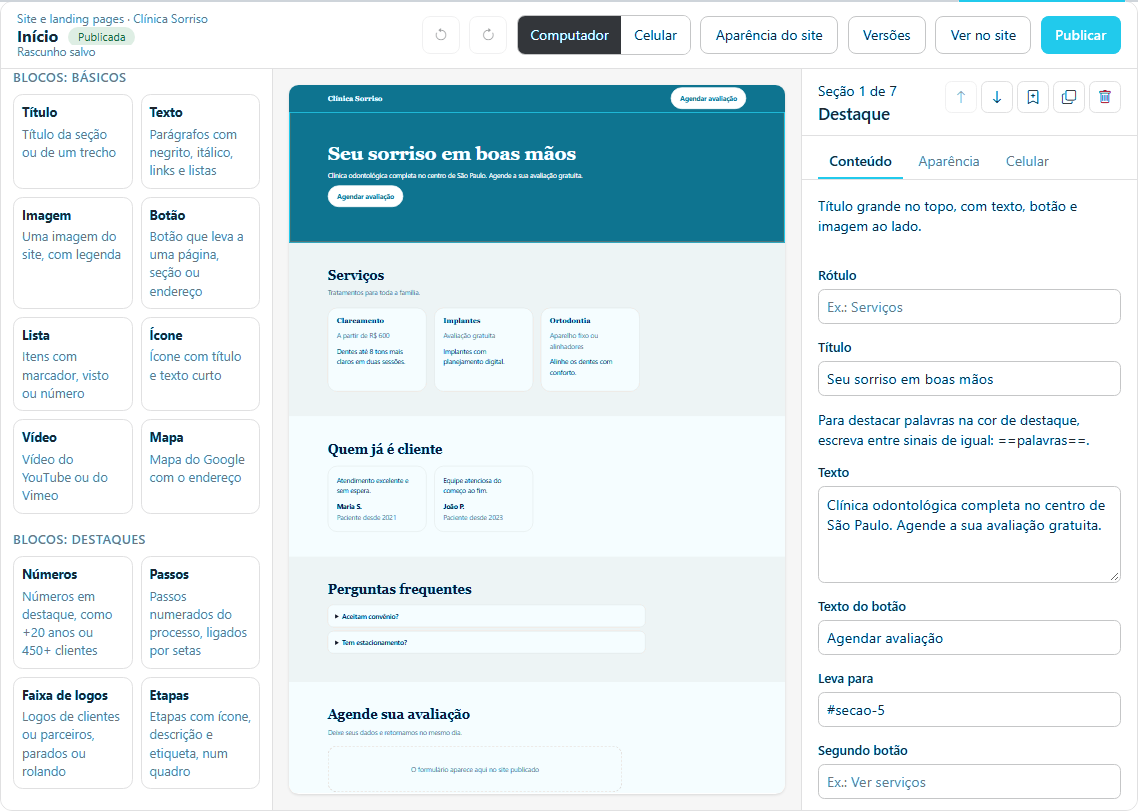Screen dimensions: 1138x811
Task: Focus the Segundo botão input field
Action: coord(969,782)
